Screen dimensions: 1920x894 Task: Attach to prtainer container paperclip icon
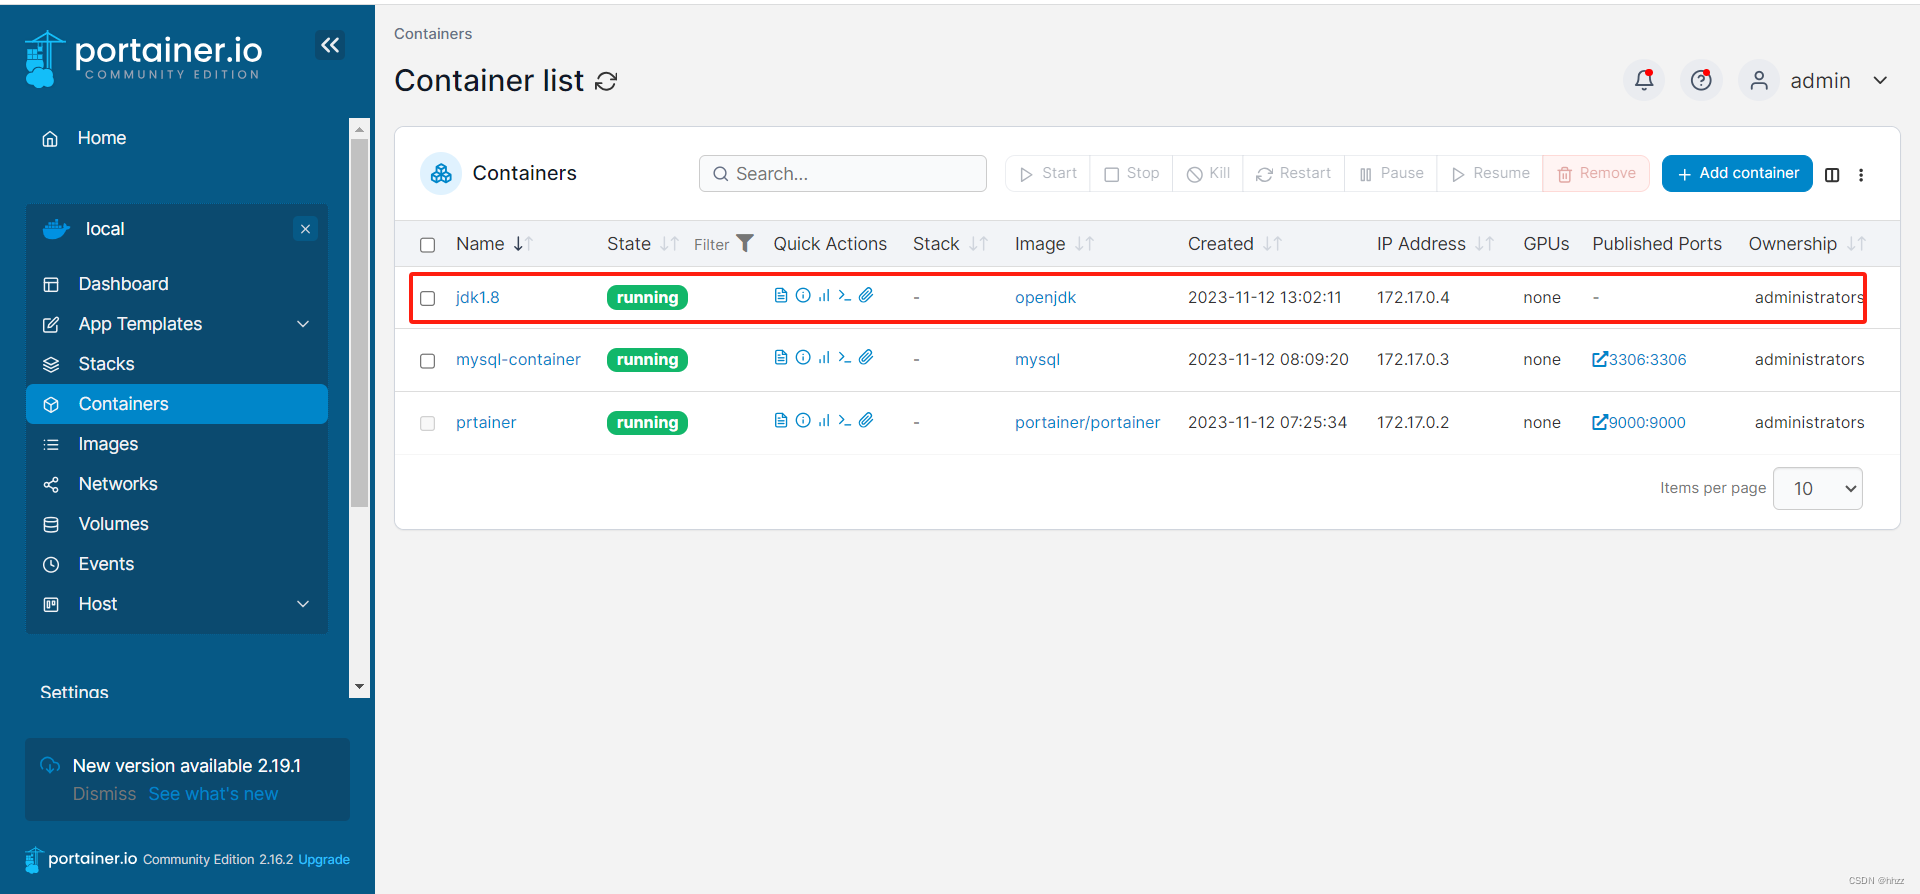tap(866, 420)
